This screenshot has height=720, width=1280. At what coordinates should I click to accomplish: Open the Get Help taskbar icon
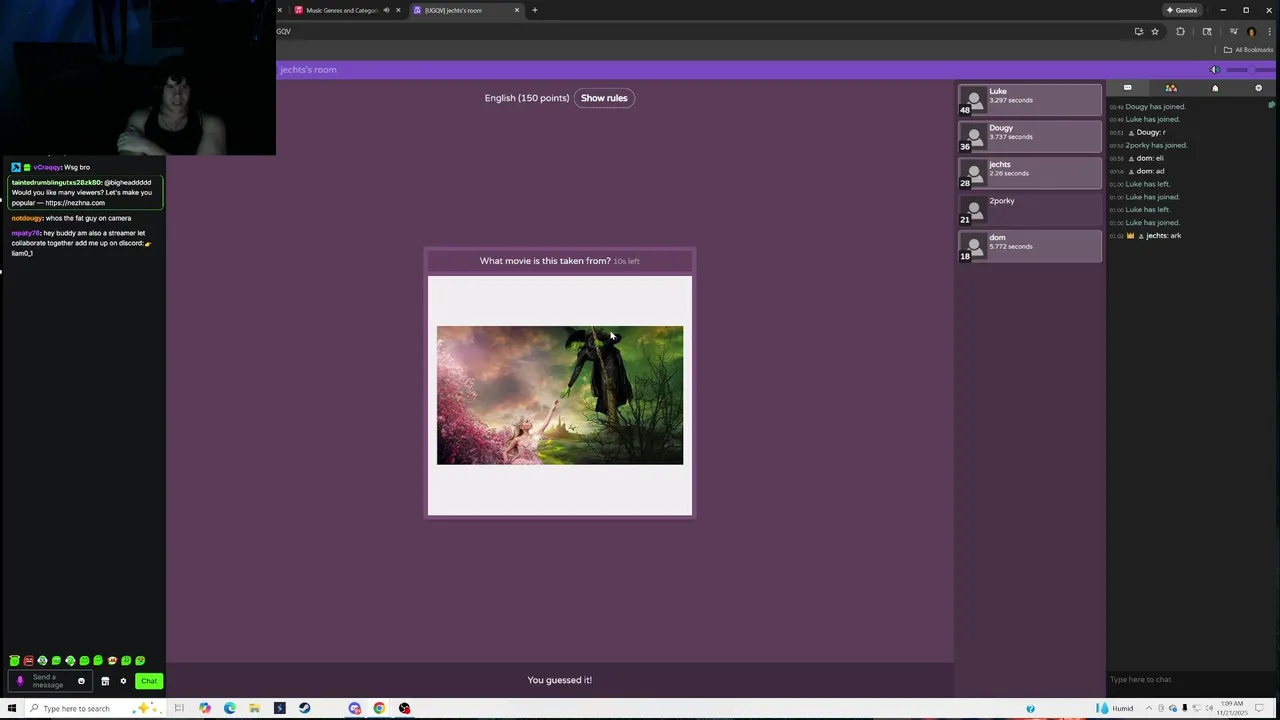click(x=1030, y=709)
